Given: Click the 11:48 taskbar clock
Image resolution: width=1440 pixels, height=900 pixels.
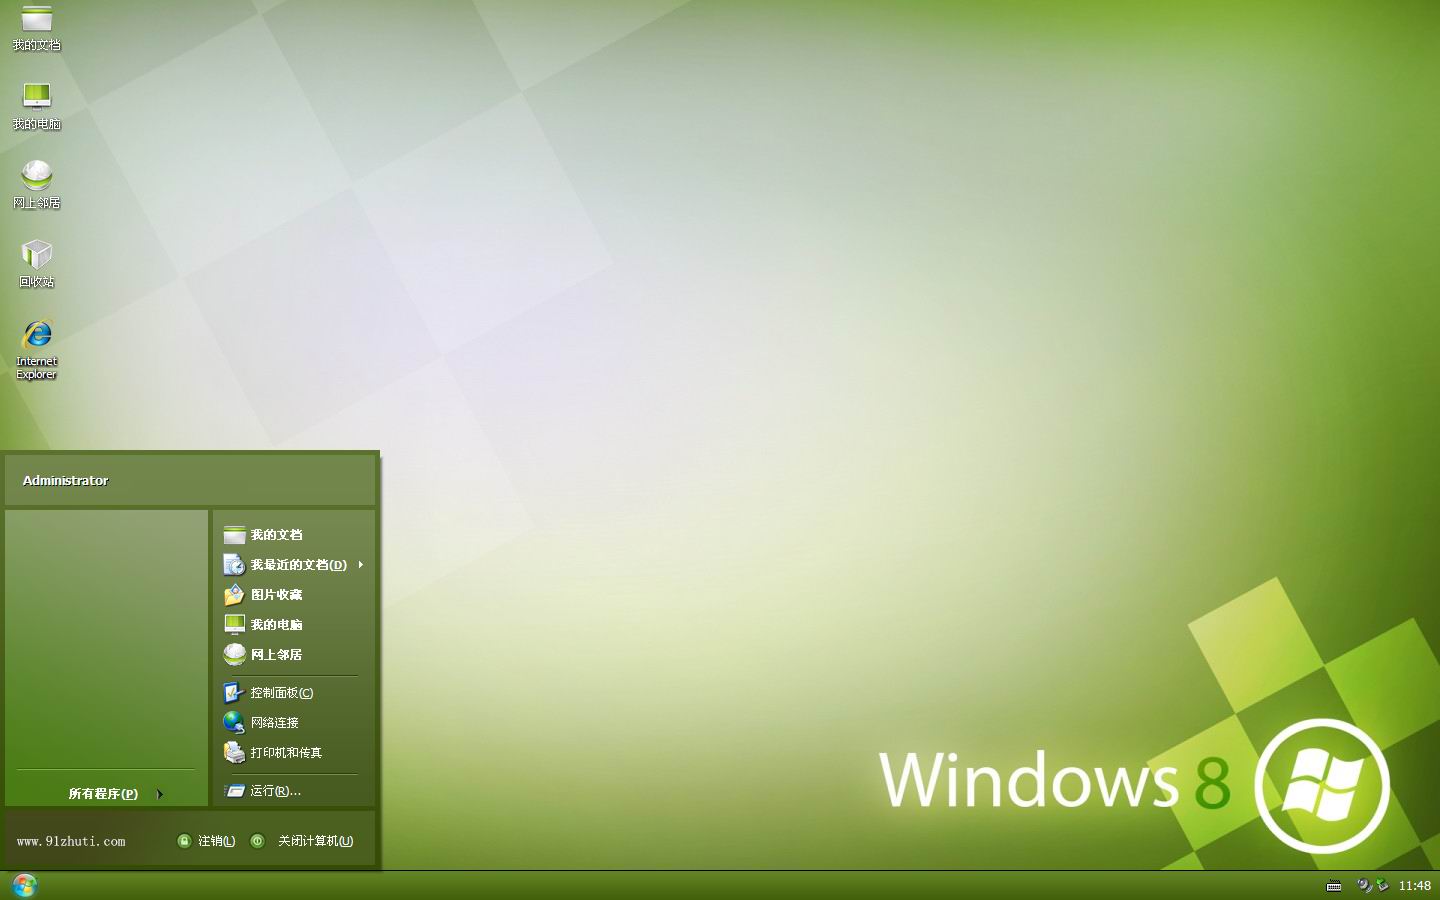Looking at the screenshot, I should tap(1414, 886).
